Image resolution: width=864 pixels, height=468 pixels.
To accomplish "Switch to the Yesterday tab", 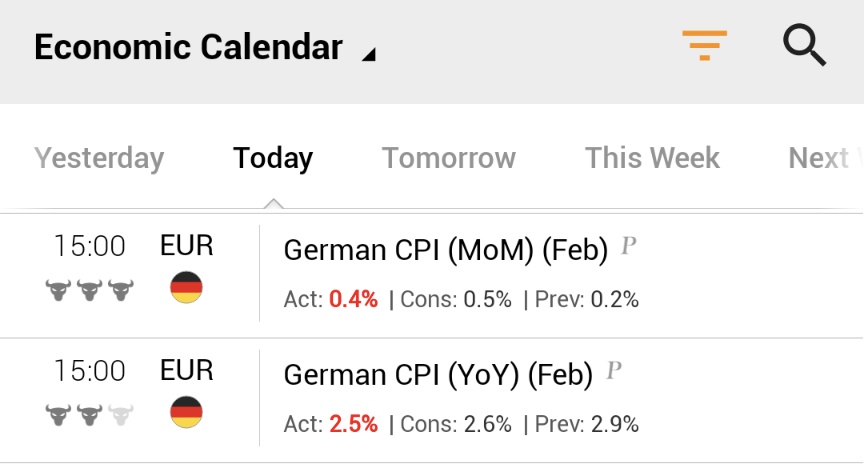I will click(x=99, y=158).
